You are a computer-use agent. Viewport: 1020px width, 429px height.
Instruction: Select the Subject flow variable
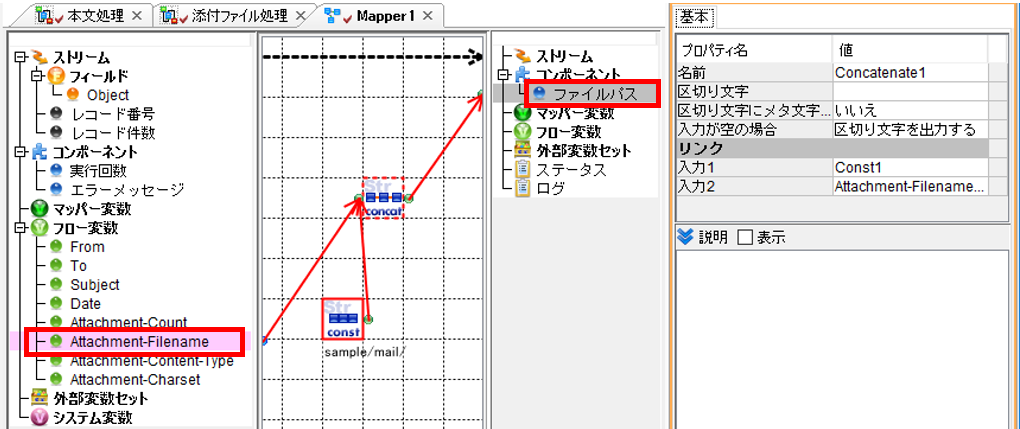tap(95, 285)
